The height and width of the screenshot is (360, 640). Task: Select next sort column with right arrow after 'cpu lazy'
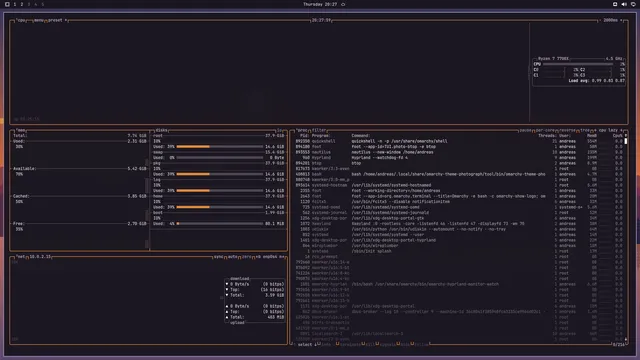[x=622, y=130]
